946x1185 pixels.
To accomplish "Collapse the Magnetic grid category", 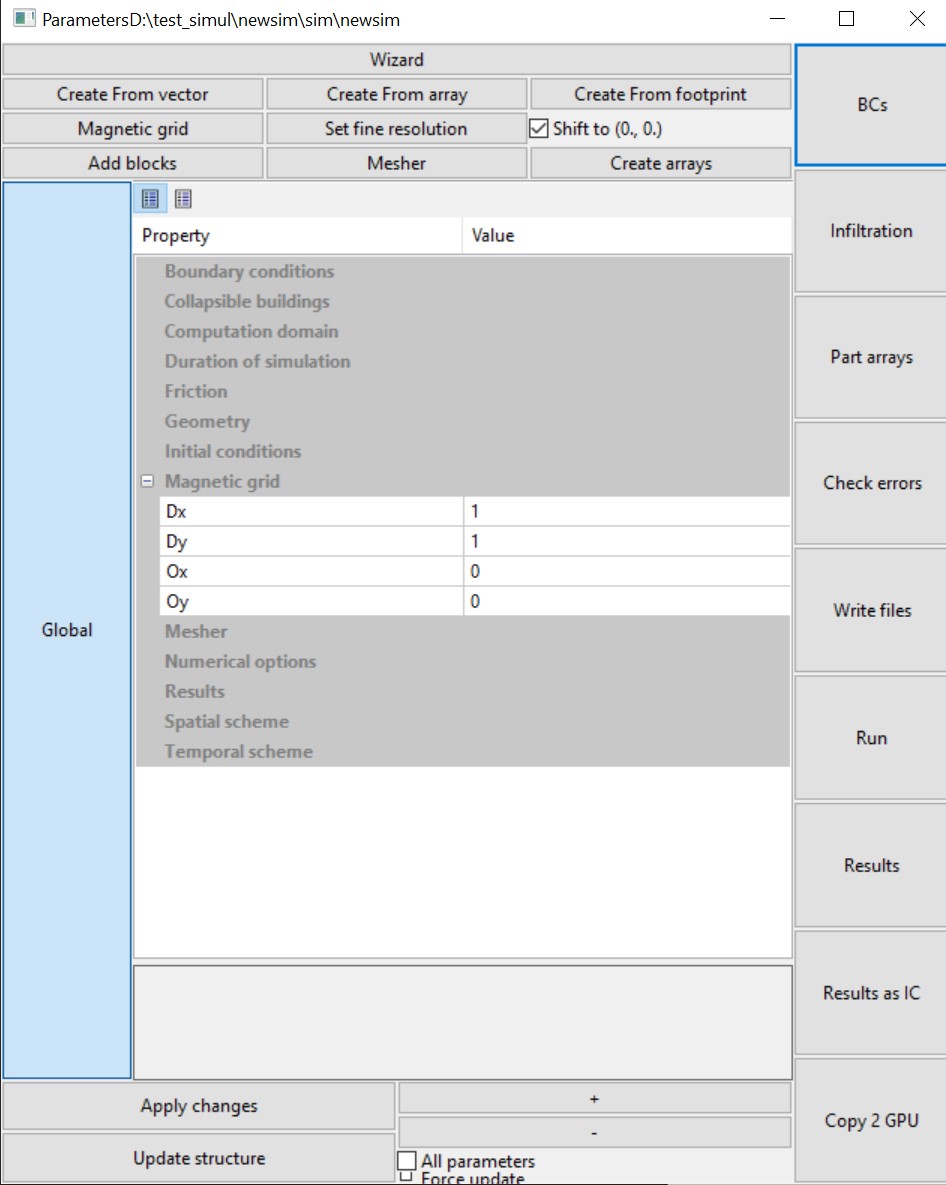I will click(147, 481).
